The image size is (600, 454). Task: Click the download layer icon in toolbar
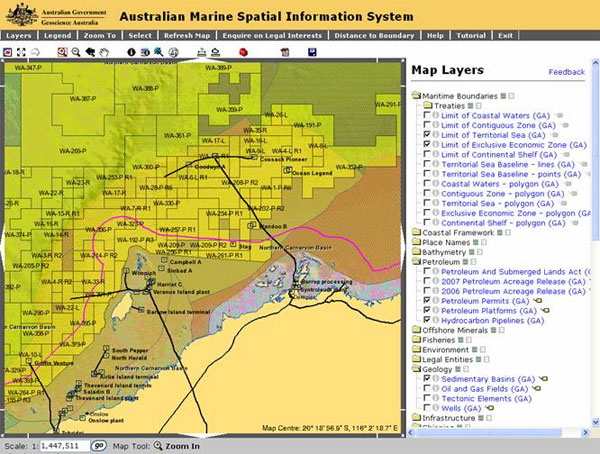pyautogui.click(x=216, y=52)
